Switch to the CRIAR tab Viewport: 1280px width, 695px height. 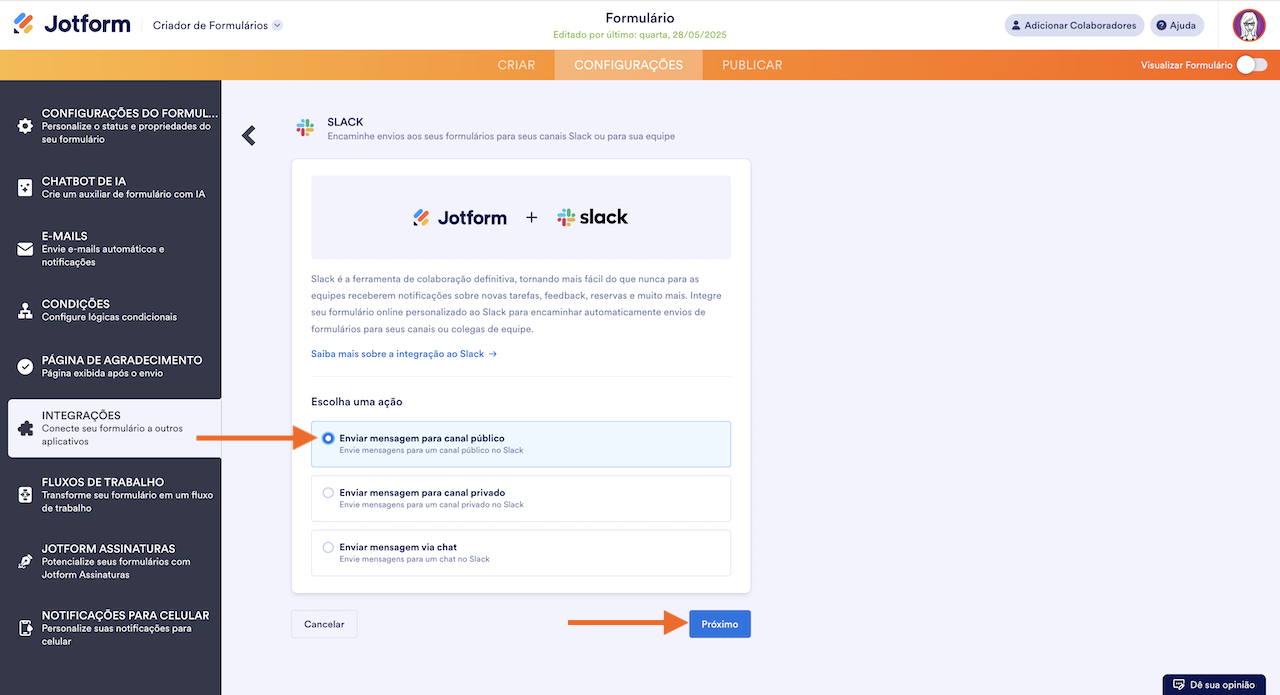516,65
